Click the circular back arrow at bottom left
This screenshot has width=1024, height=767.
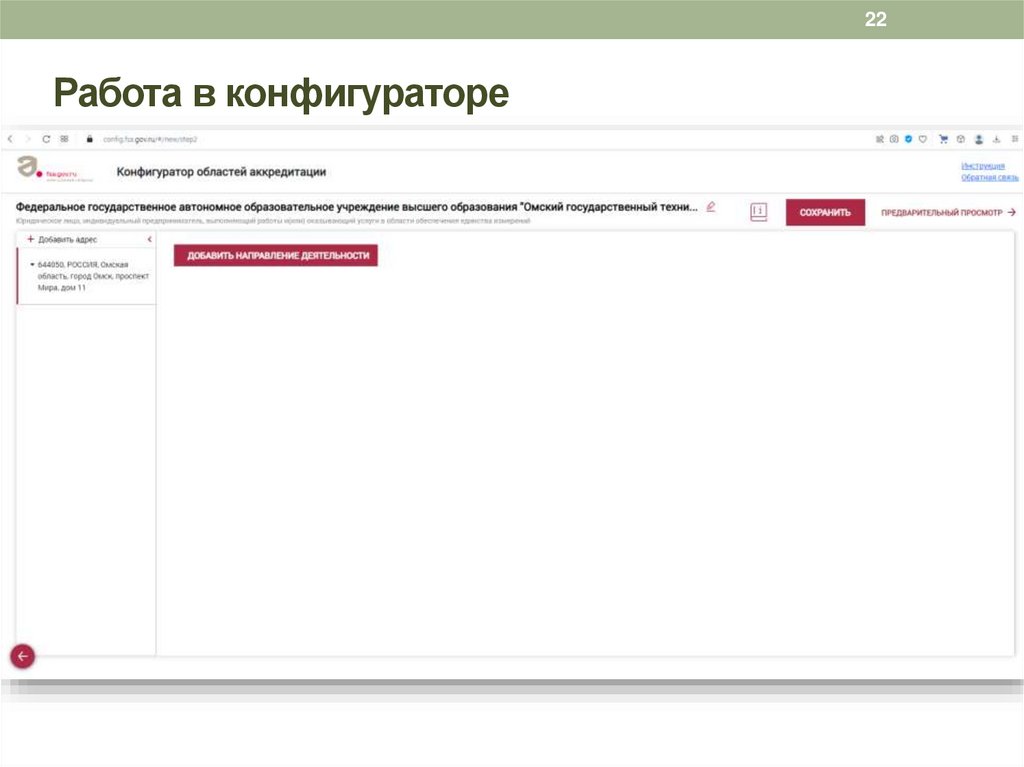[x=21, y=655]
